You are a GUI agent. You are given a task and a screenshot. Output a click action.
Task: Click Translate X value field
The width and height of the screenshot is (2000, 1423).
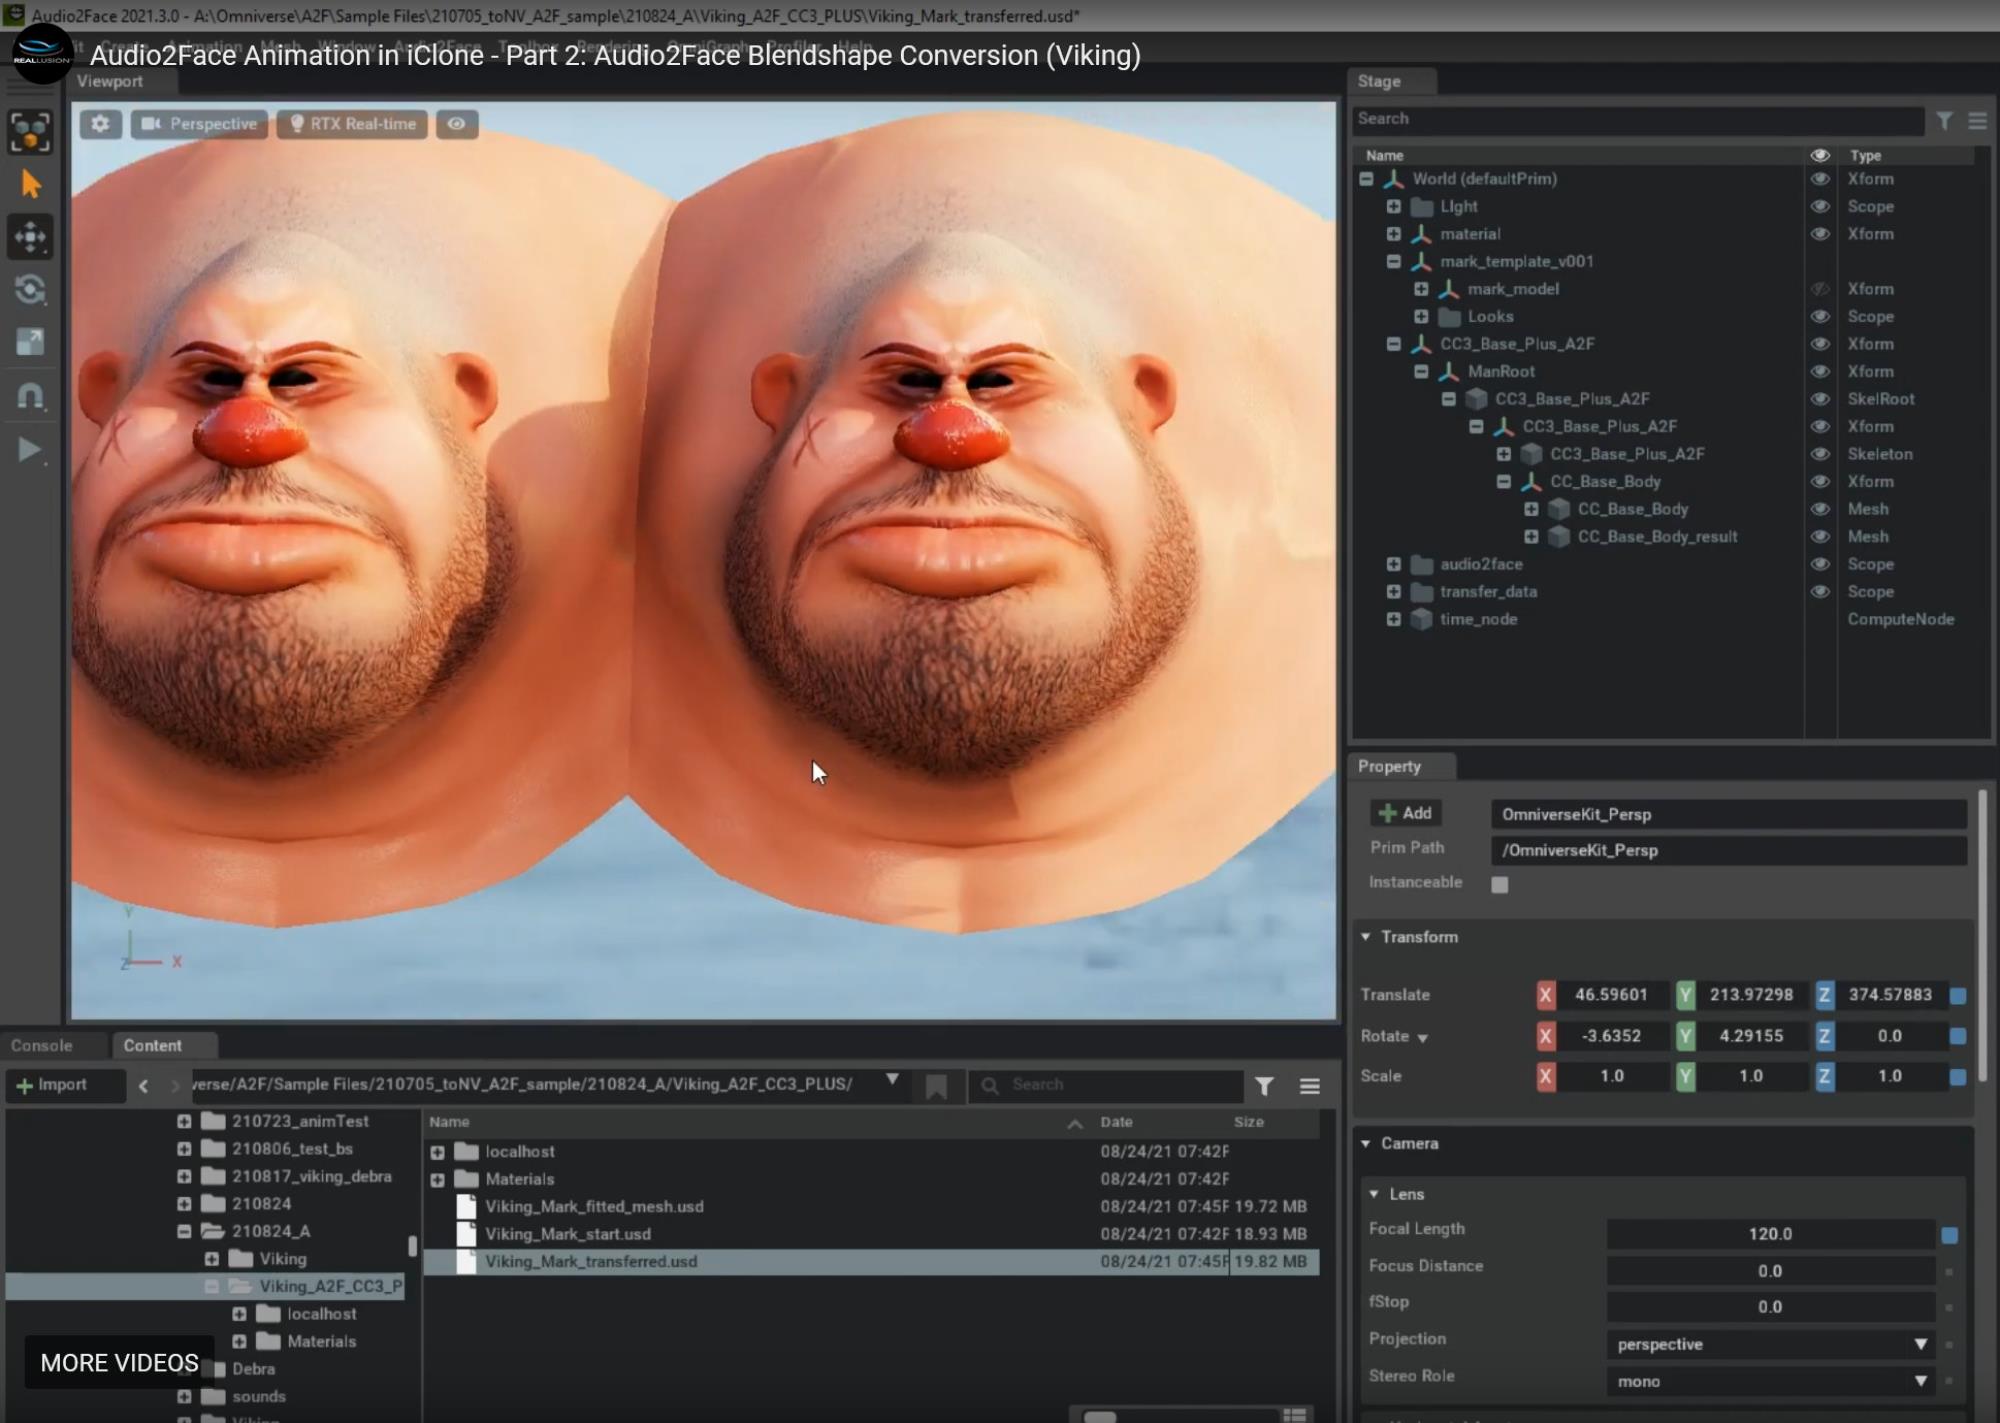(x=1610, y=995)
